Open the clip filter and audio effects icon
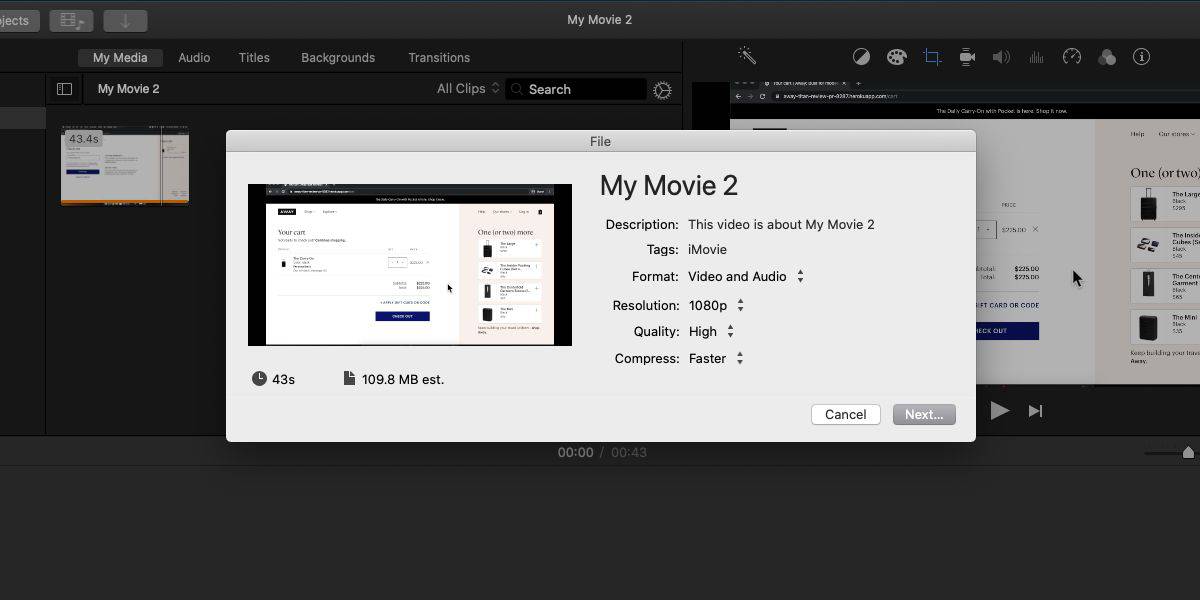Screen dimensions: 1200x600 point(1107,57)
